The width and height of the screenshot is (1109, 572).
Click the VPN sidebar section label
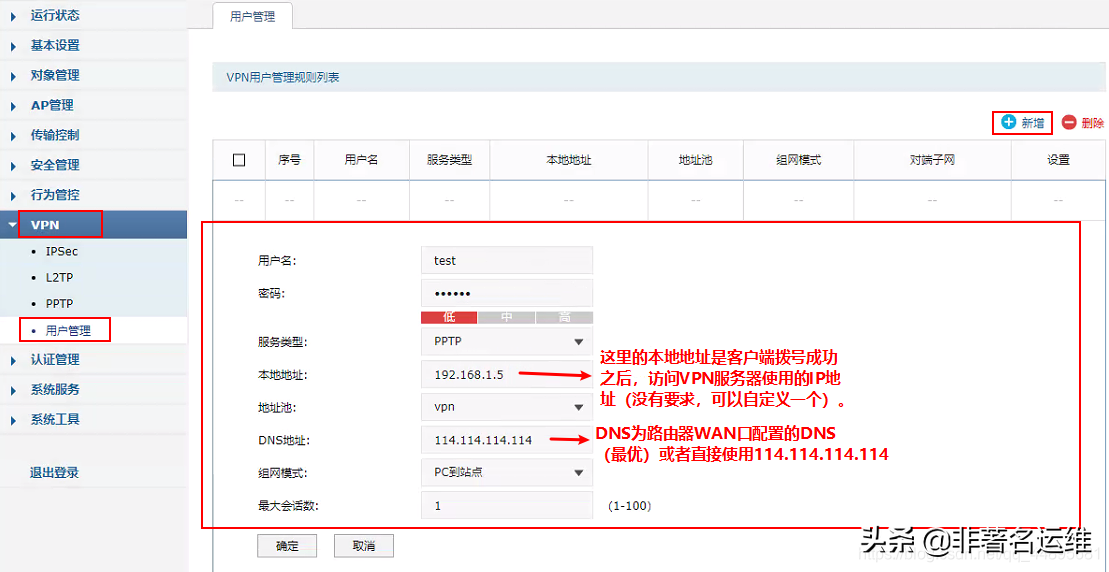click(45, 225)
